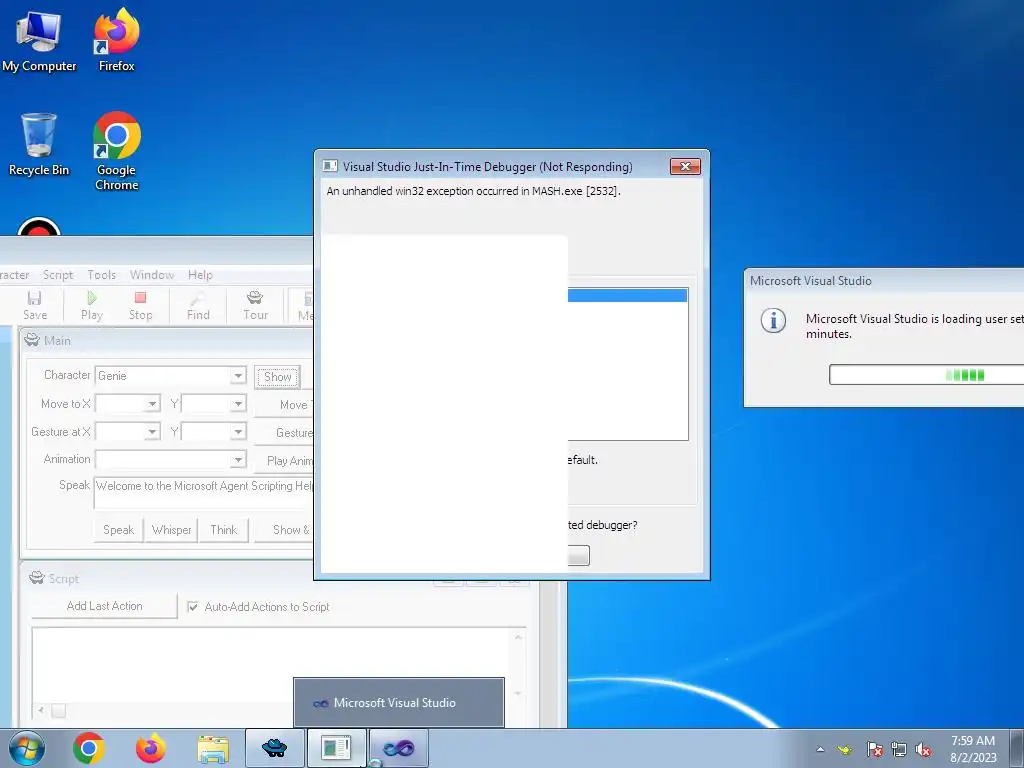
Task: Switch to Visual Studio infinity taskbar button
Action: (x=399, y=748)
